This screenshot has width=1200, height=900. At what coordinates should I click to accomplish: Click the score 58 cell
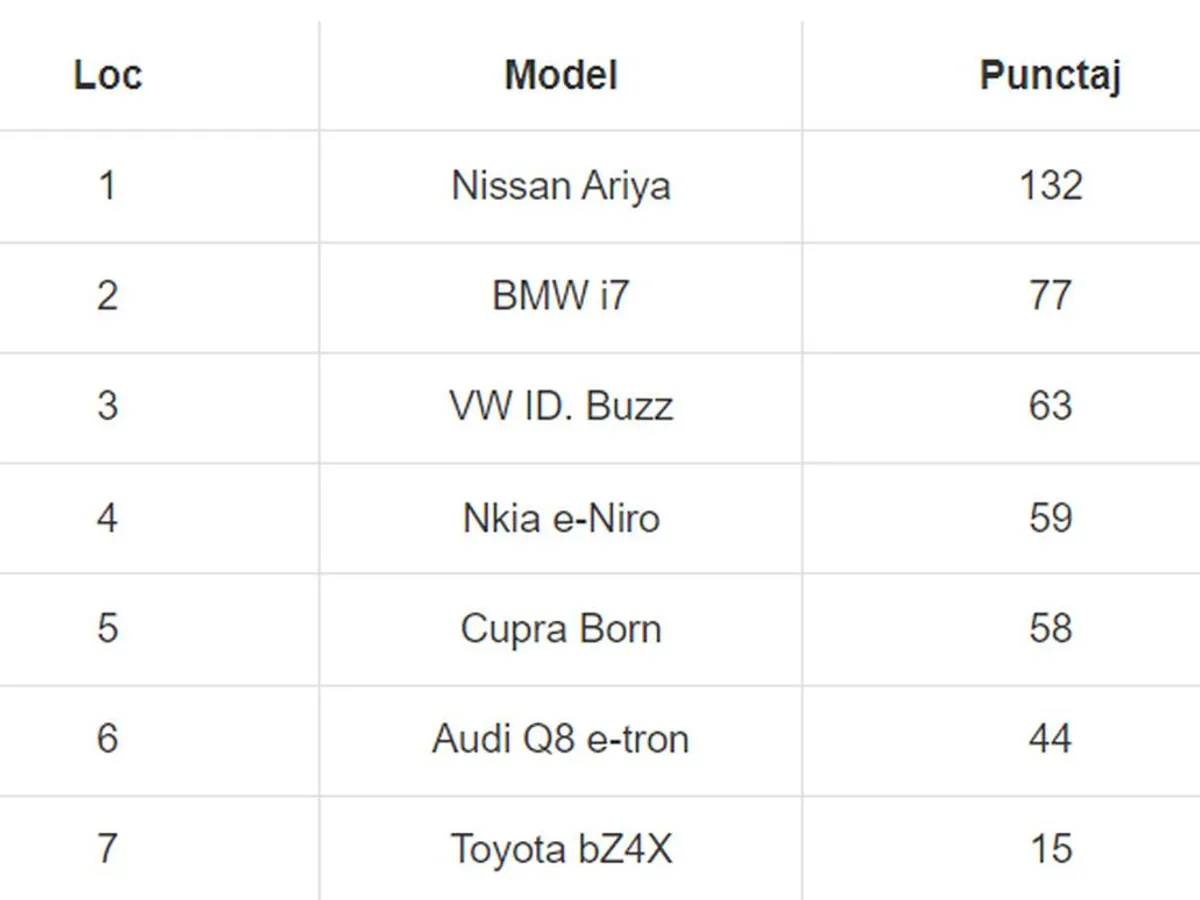(1050, 629)
